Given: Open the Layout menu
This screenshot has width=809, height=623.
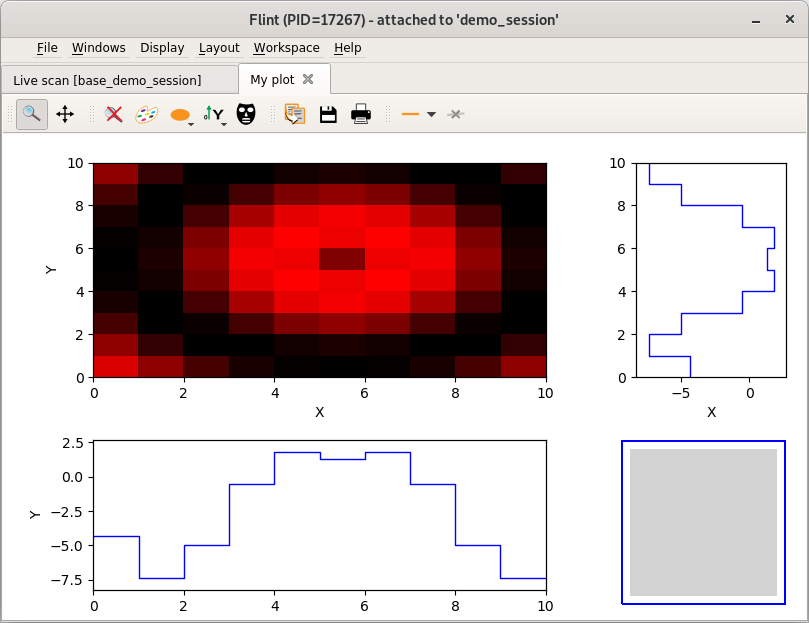Looking at the screenshot, I should [x=219, y=47].
